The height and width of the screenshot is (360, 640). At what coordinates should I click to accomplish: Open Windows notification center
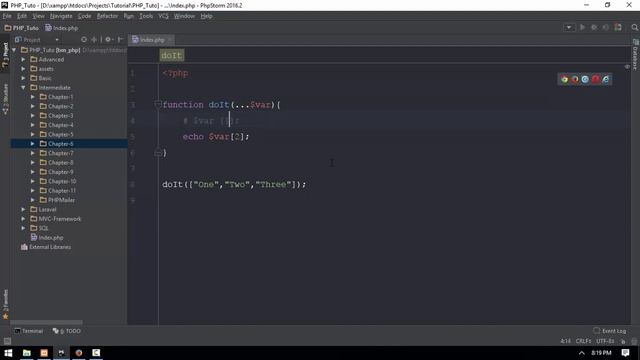(x=625, y=353)
